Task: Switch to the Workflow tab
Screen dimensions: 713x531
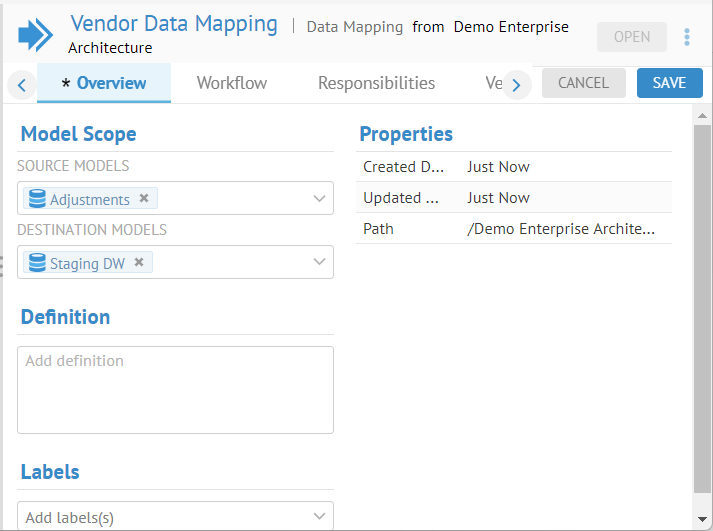Action: (231, 83)
